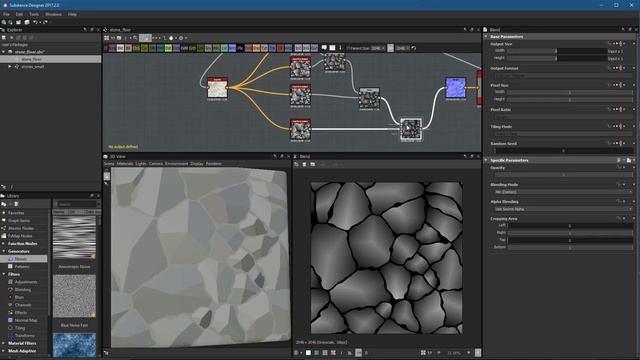Image resolution: width=640 pixels, height=360 pixels.
Task: Collapse the Filters category
Action: click(x=4, y=274)
